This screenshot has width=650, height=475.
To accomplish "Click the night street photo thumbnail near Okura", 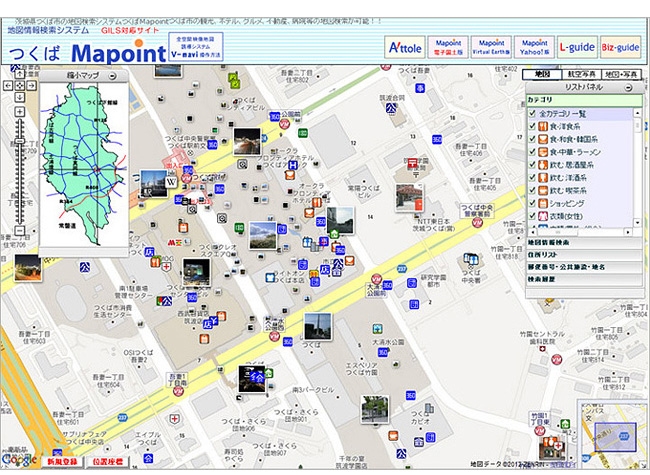I will [247, 141].
